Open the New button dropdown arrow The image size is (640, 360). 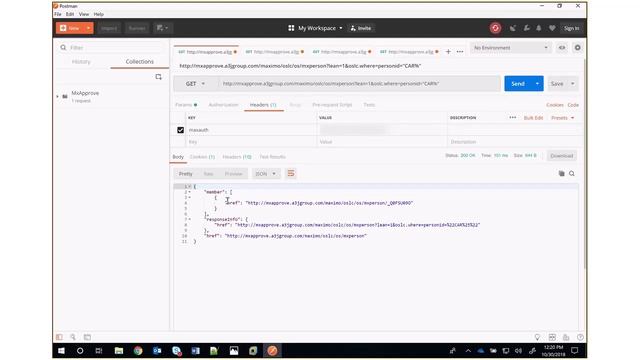click(88, 28)
